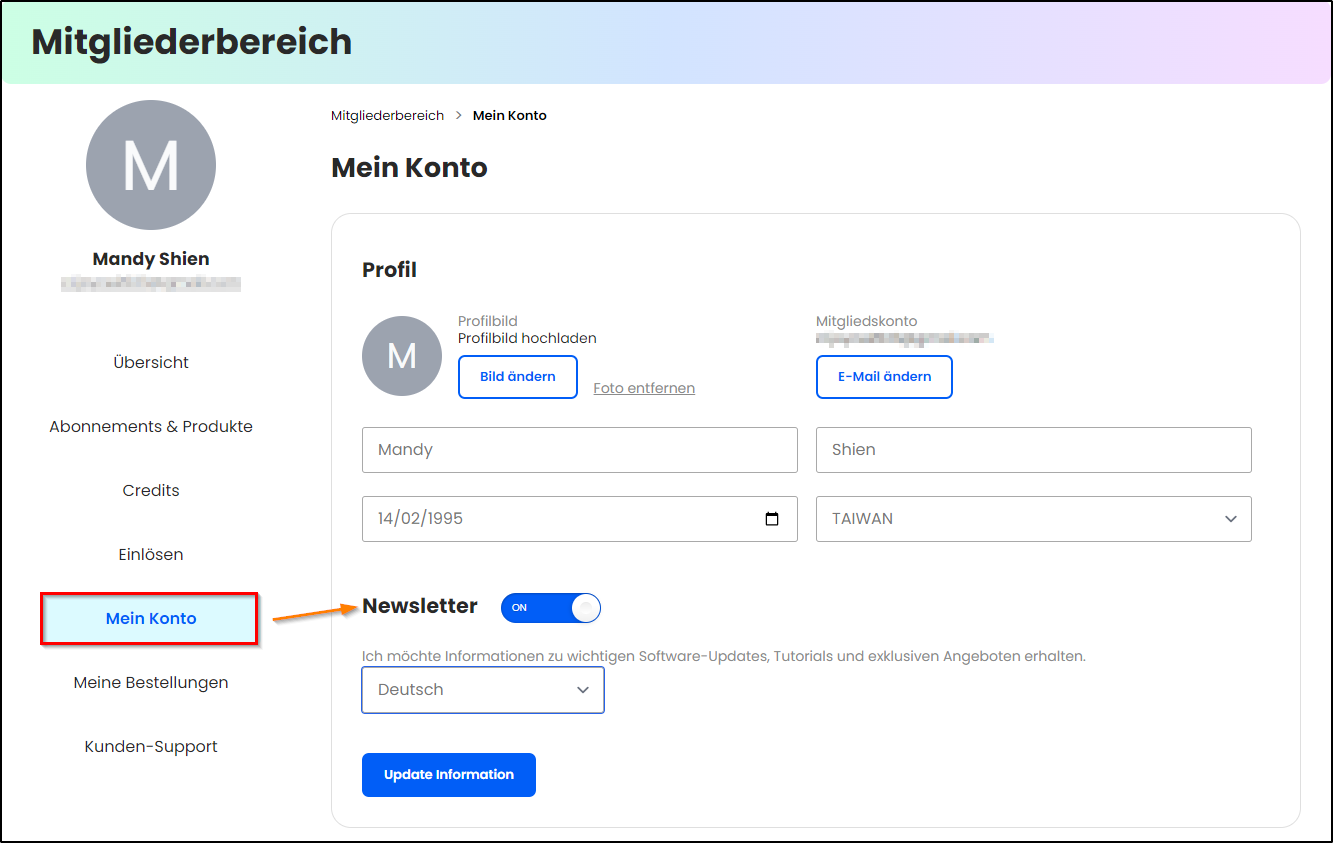1333x843 pixels.
Task: Open the Einlösen sidebar item
Action: tap(151, 554)
